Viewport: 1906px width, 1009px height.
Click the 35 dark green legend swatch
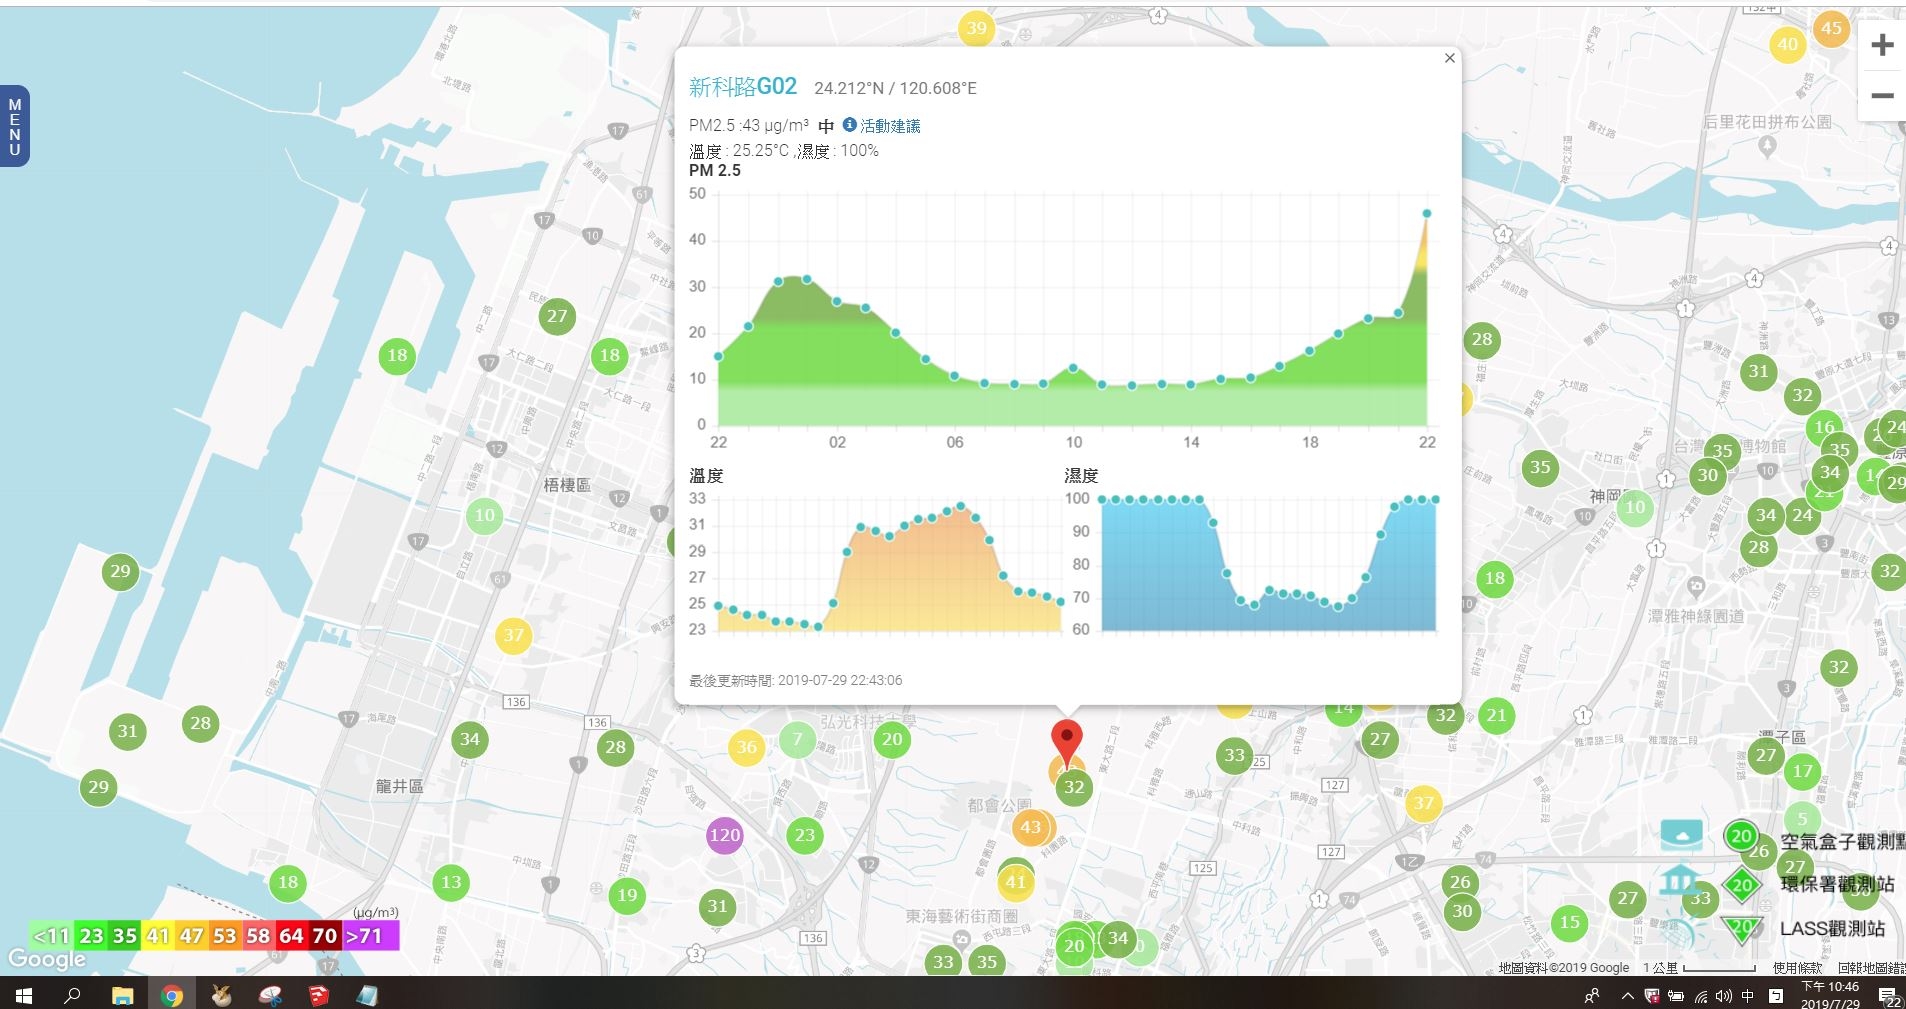tap(125, 936)
